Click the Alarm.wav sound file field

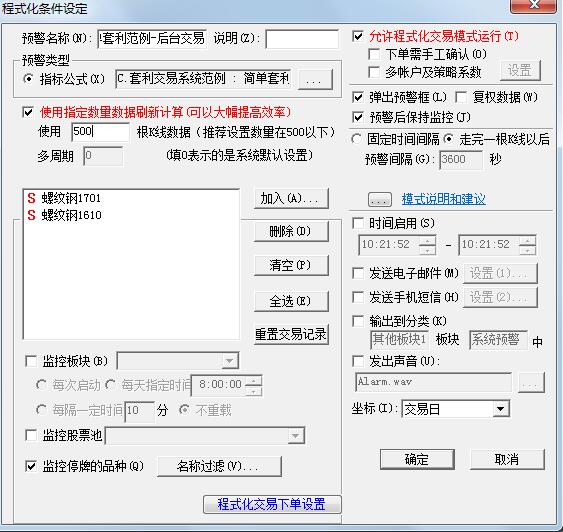click(x=433, y=382)
